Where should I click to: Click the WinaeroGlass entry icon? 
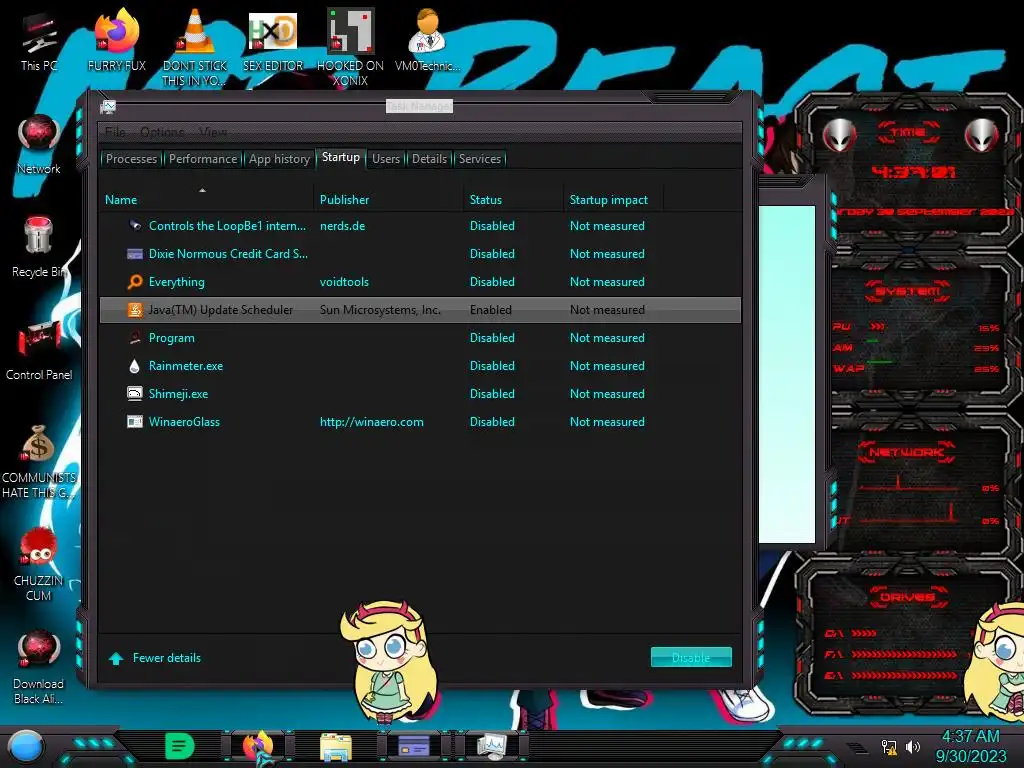click(x=135, y=421)
